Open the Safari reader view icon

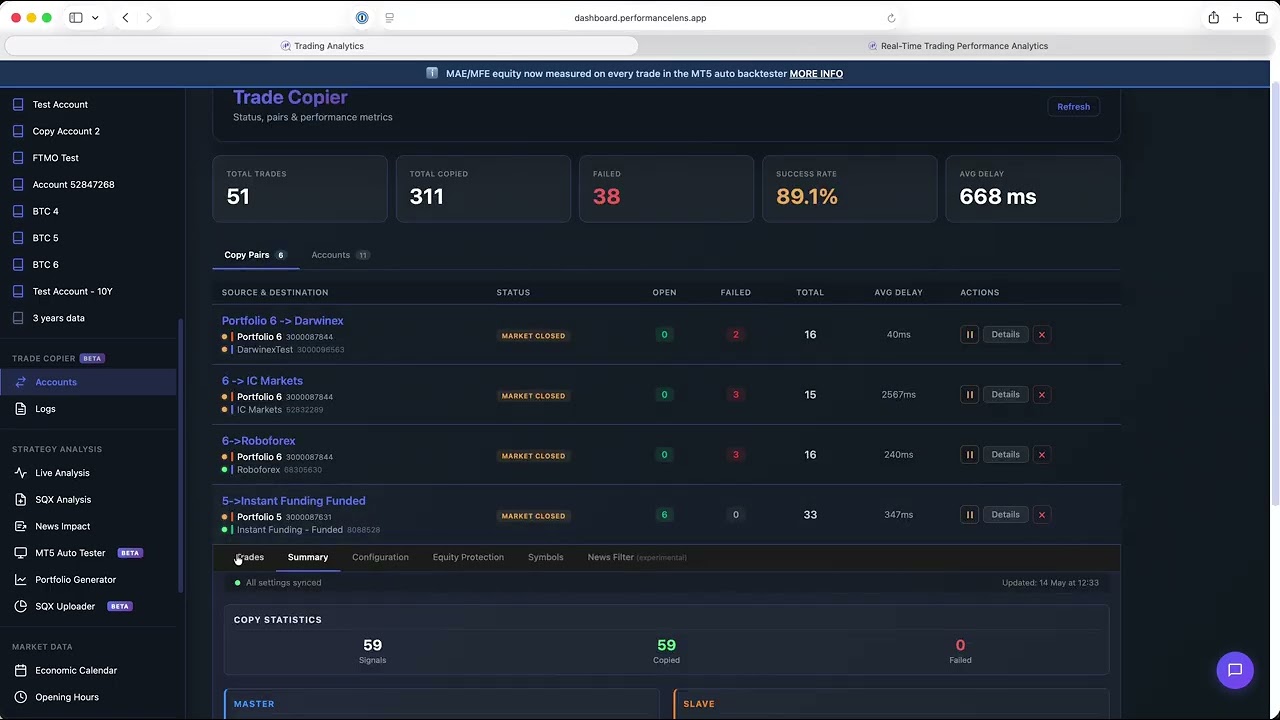pos(389,18)
